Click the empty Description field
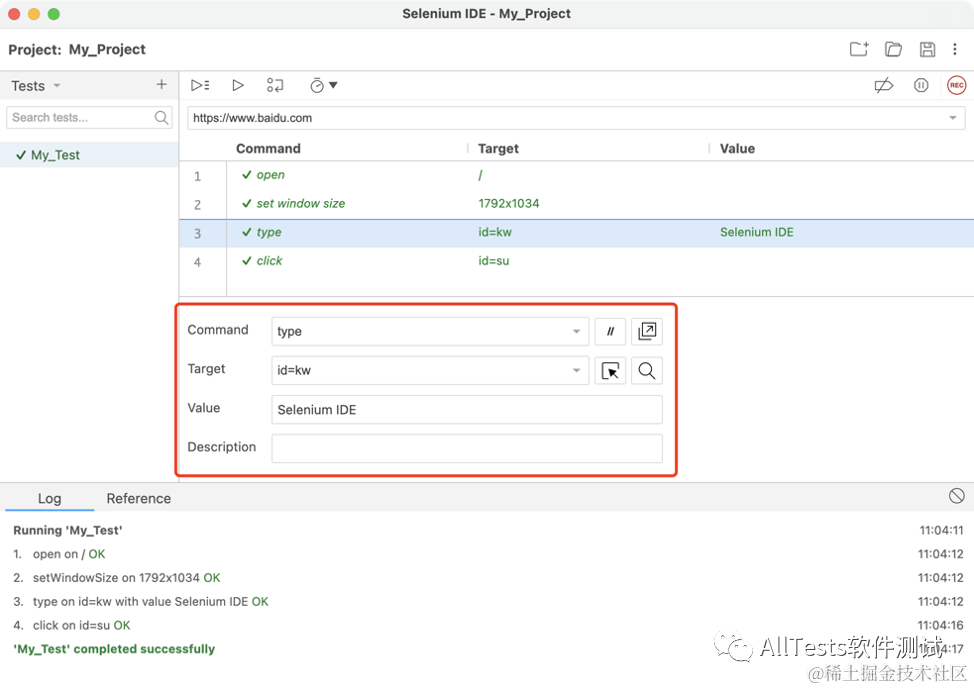Viewport: 974px width, 690px height. point(467,448)
